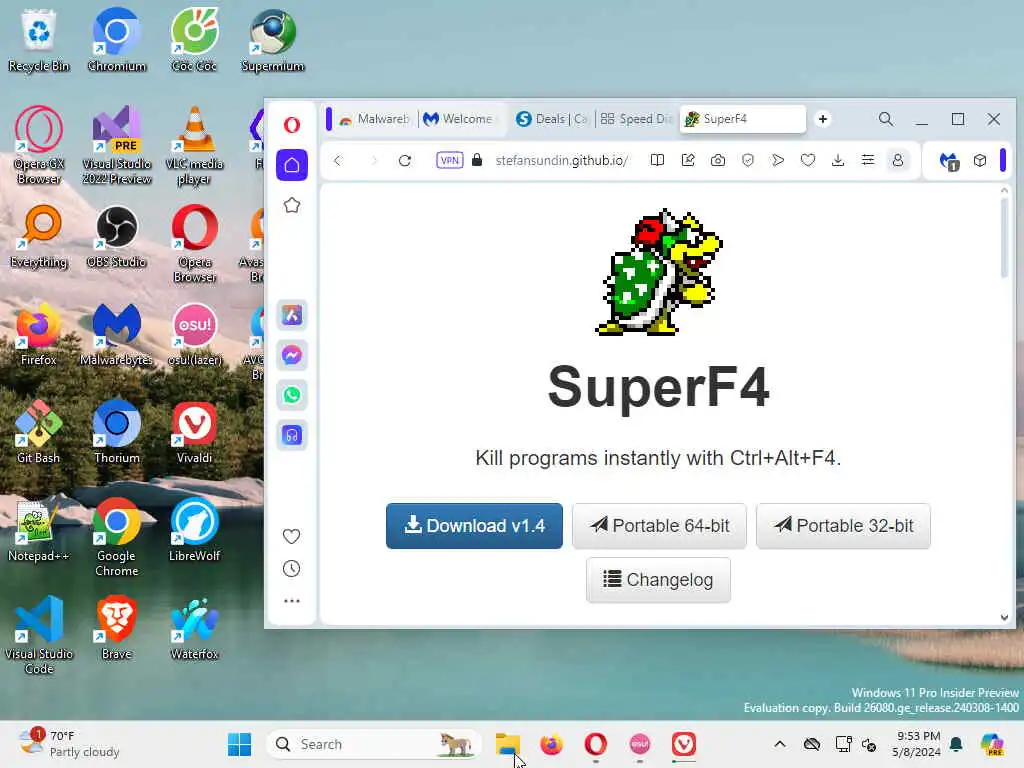This screenshot has height=768, width=1024.
Task: Click the Malwarebytes extension icon
Action: coord(949,161)
